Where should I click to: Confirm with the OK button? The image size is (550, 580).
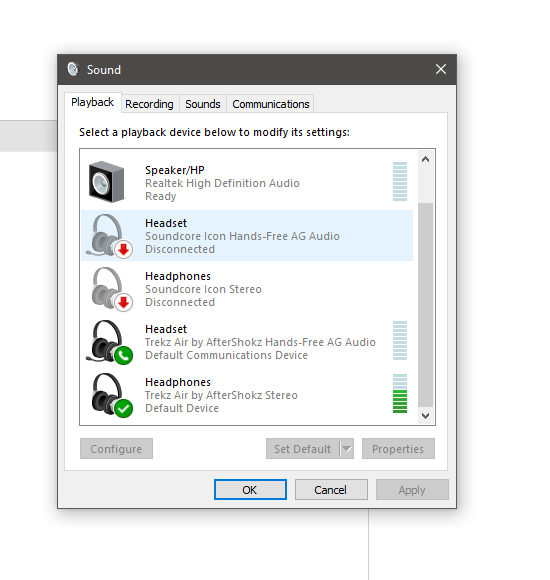[250, 489]
